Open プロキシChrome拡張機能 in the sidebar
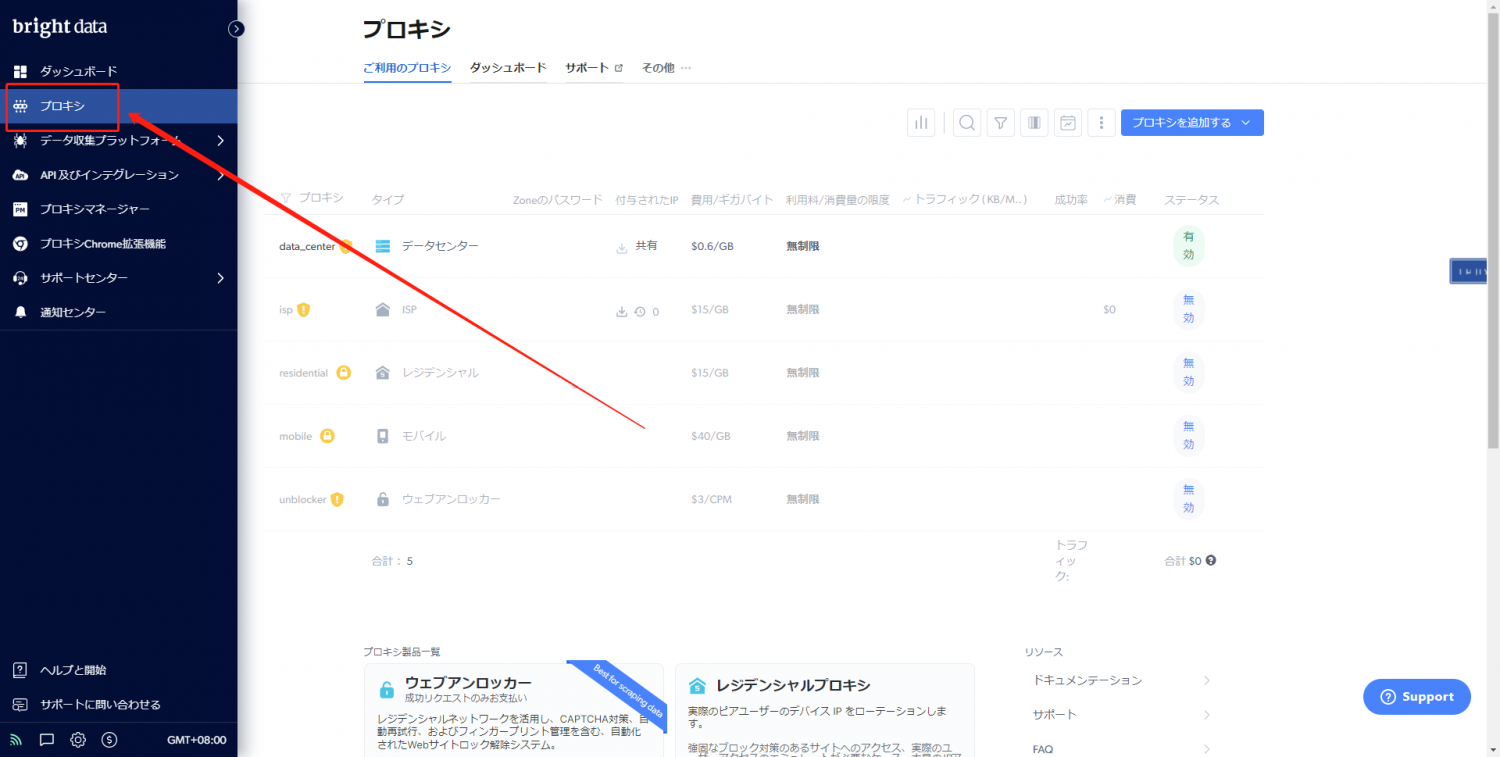1500x757 pixels. (x=118, y=243)
